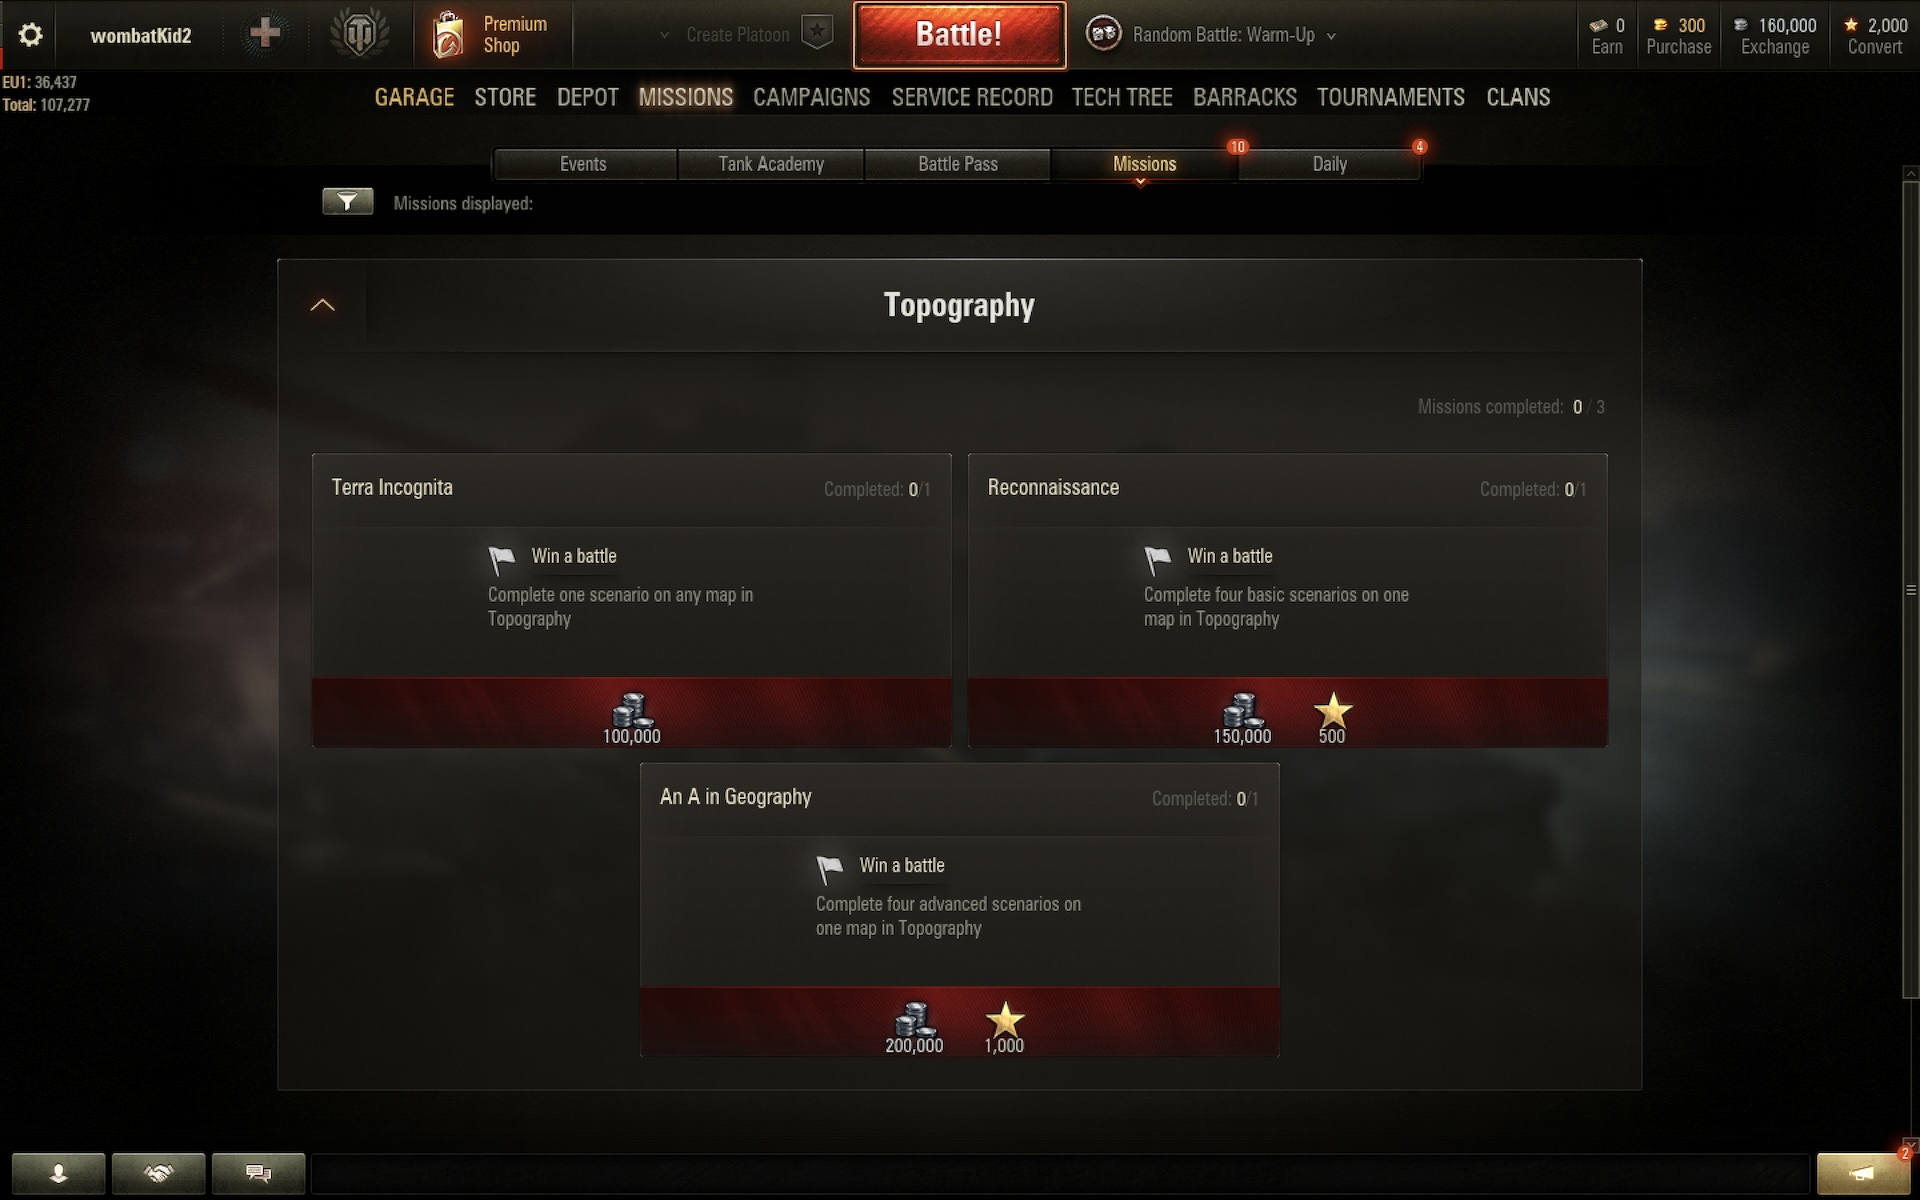Open the handshake referral icon button
Screen dimensions: 1920x1200
[x=158, y=1173]
